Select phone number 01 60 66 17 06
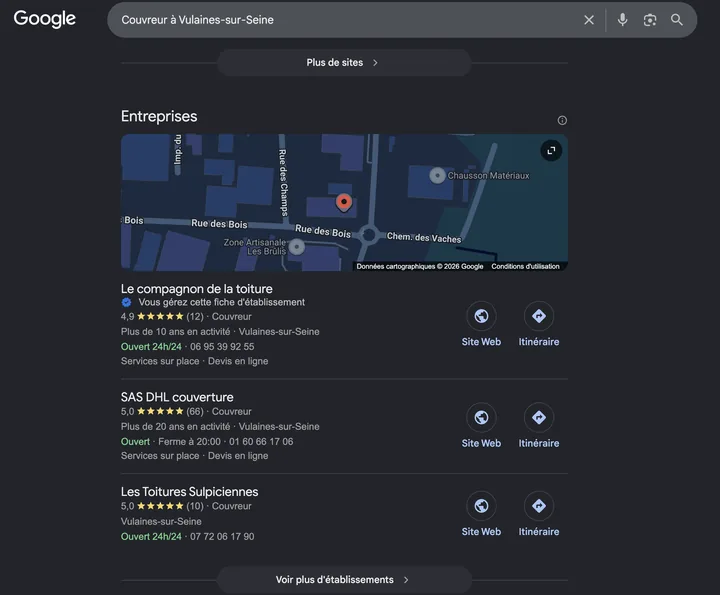This screenshot has height=595, width=720. [261, 442]
